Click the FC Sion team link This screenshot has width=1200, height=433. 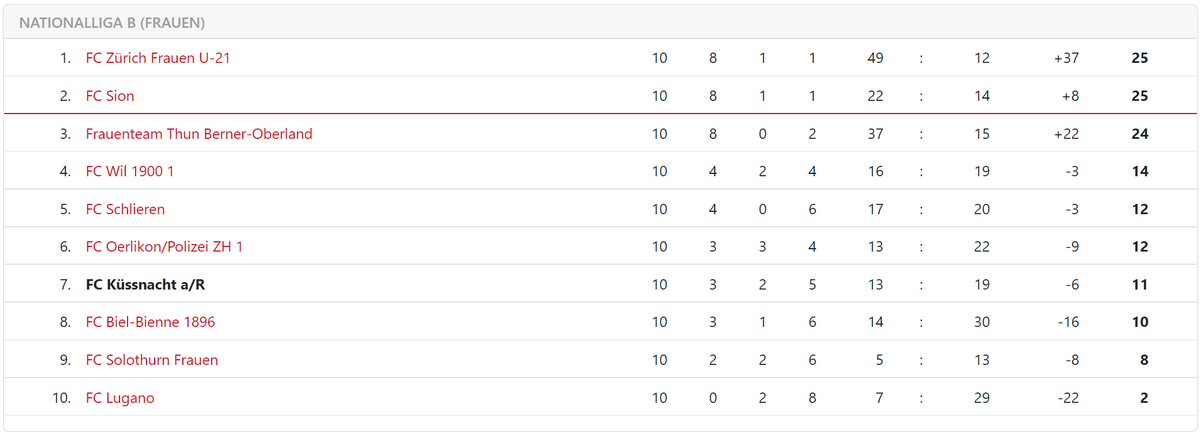tap(110, 96)
